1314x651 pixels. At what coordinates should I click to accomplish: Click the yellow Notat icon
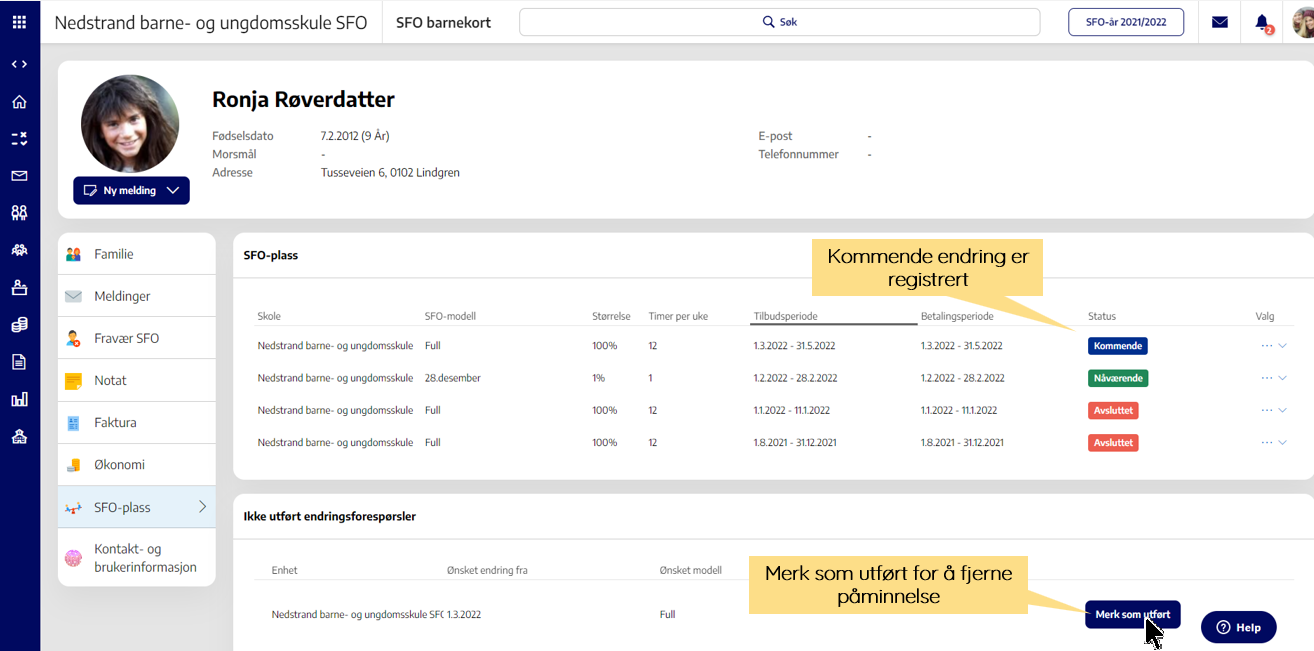(x=73, y=381)
